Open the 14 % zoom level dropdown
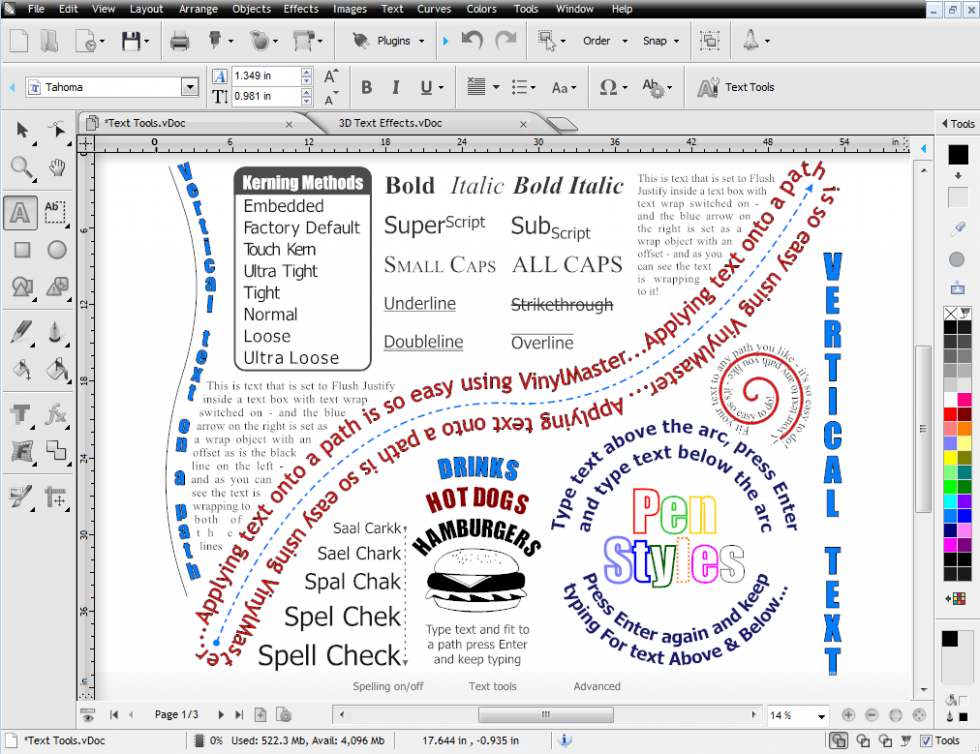980x754 pixels. pos(821,716)
